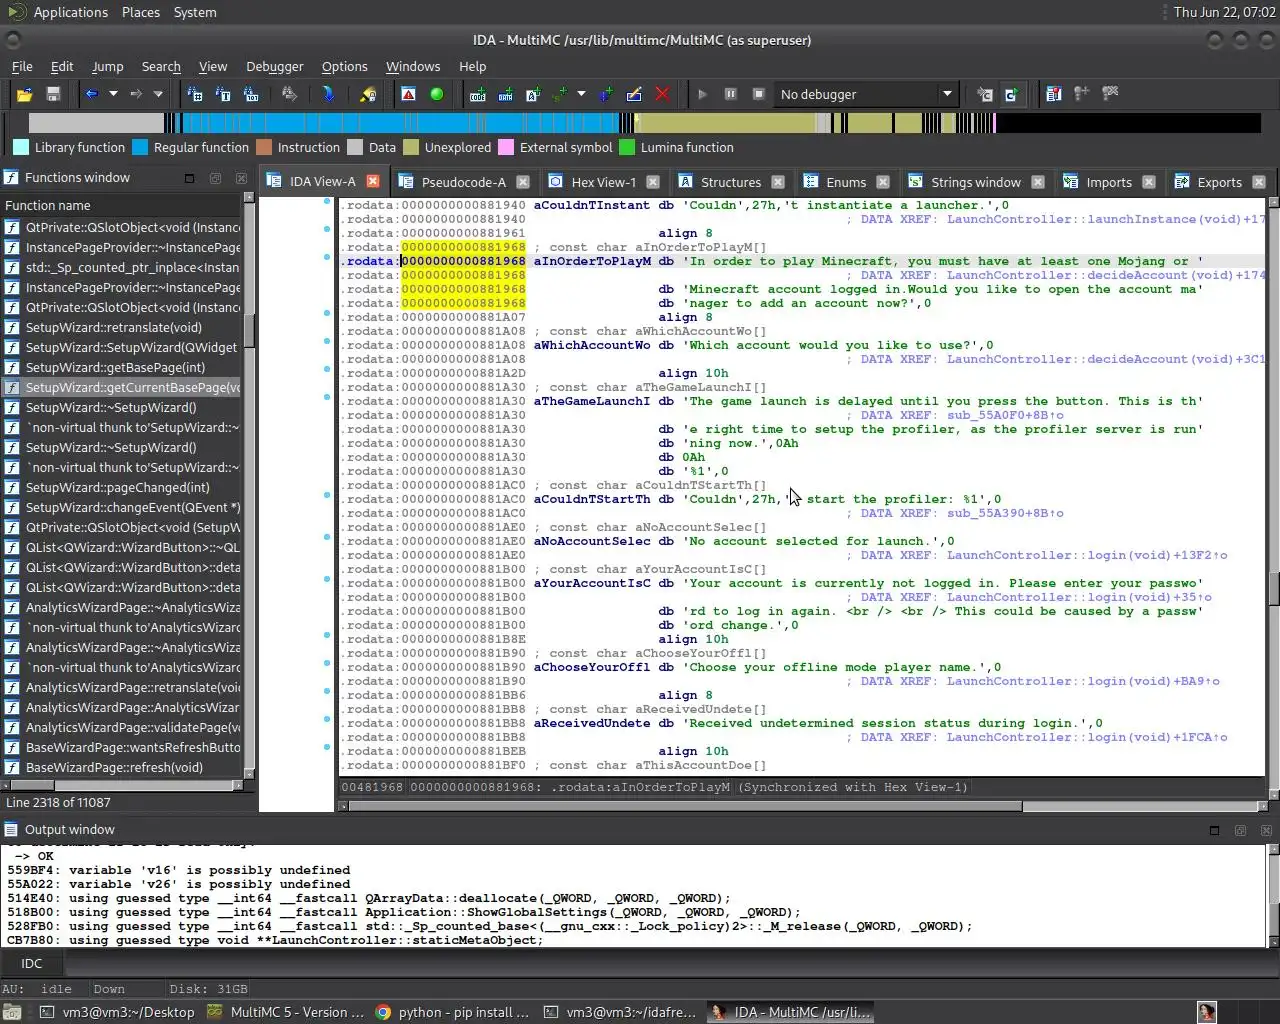
Task: Open the dropdown next to the asterisk icon
Action: point(581,94)
